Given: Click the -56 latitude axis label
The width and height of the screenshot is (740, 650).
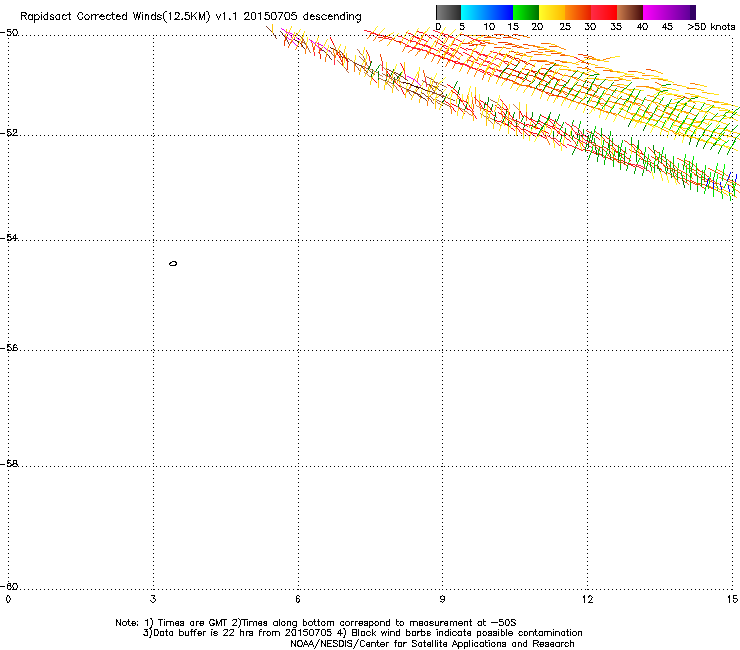Looking at the screenshot, I should tap(9, 347).
